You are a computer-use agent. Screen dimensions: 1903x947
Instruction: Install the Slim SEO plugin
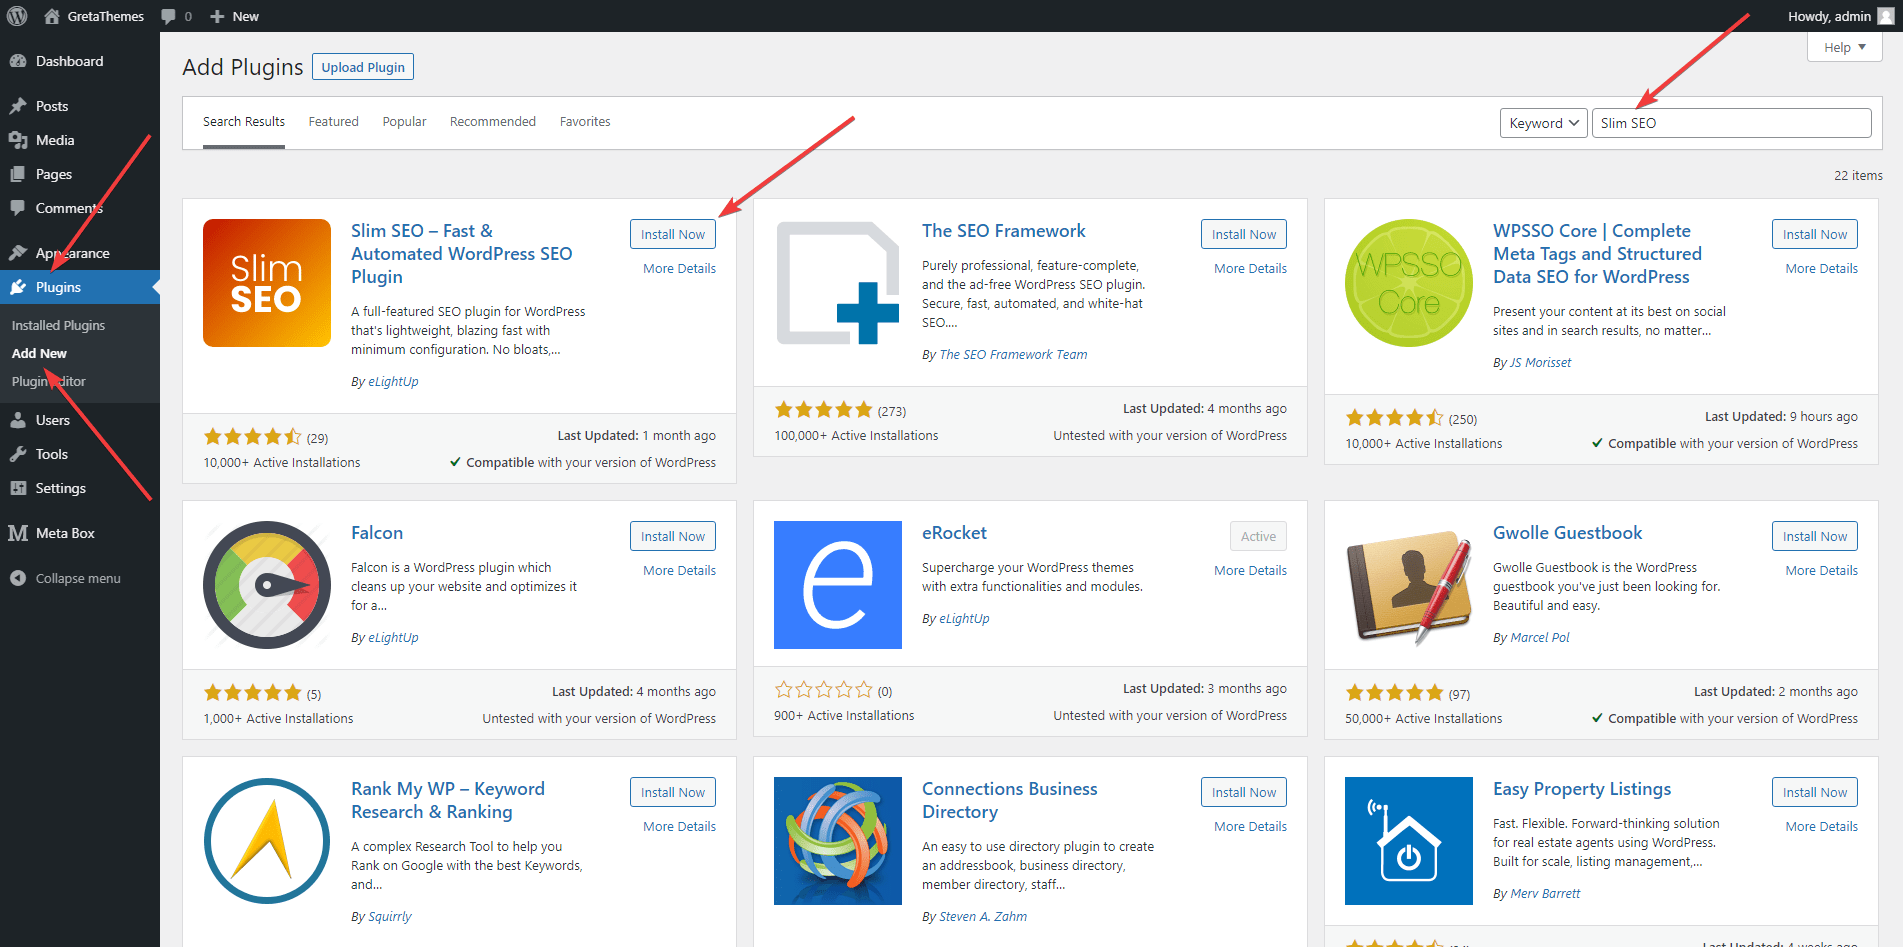click(672, 233)
